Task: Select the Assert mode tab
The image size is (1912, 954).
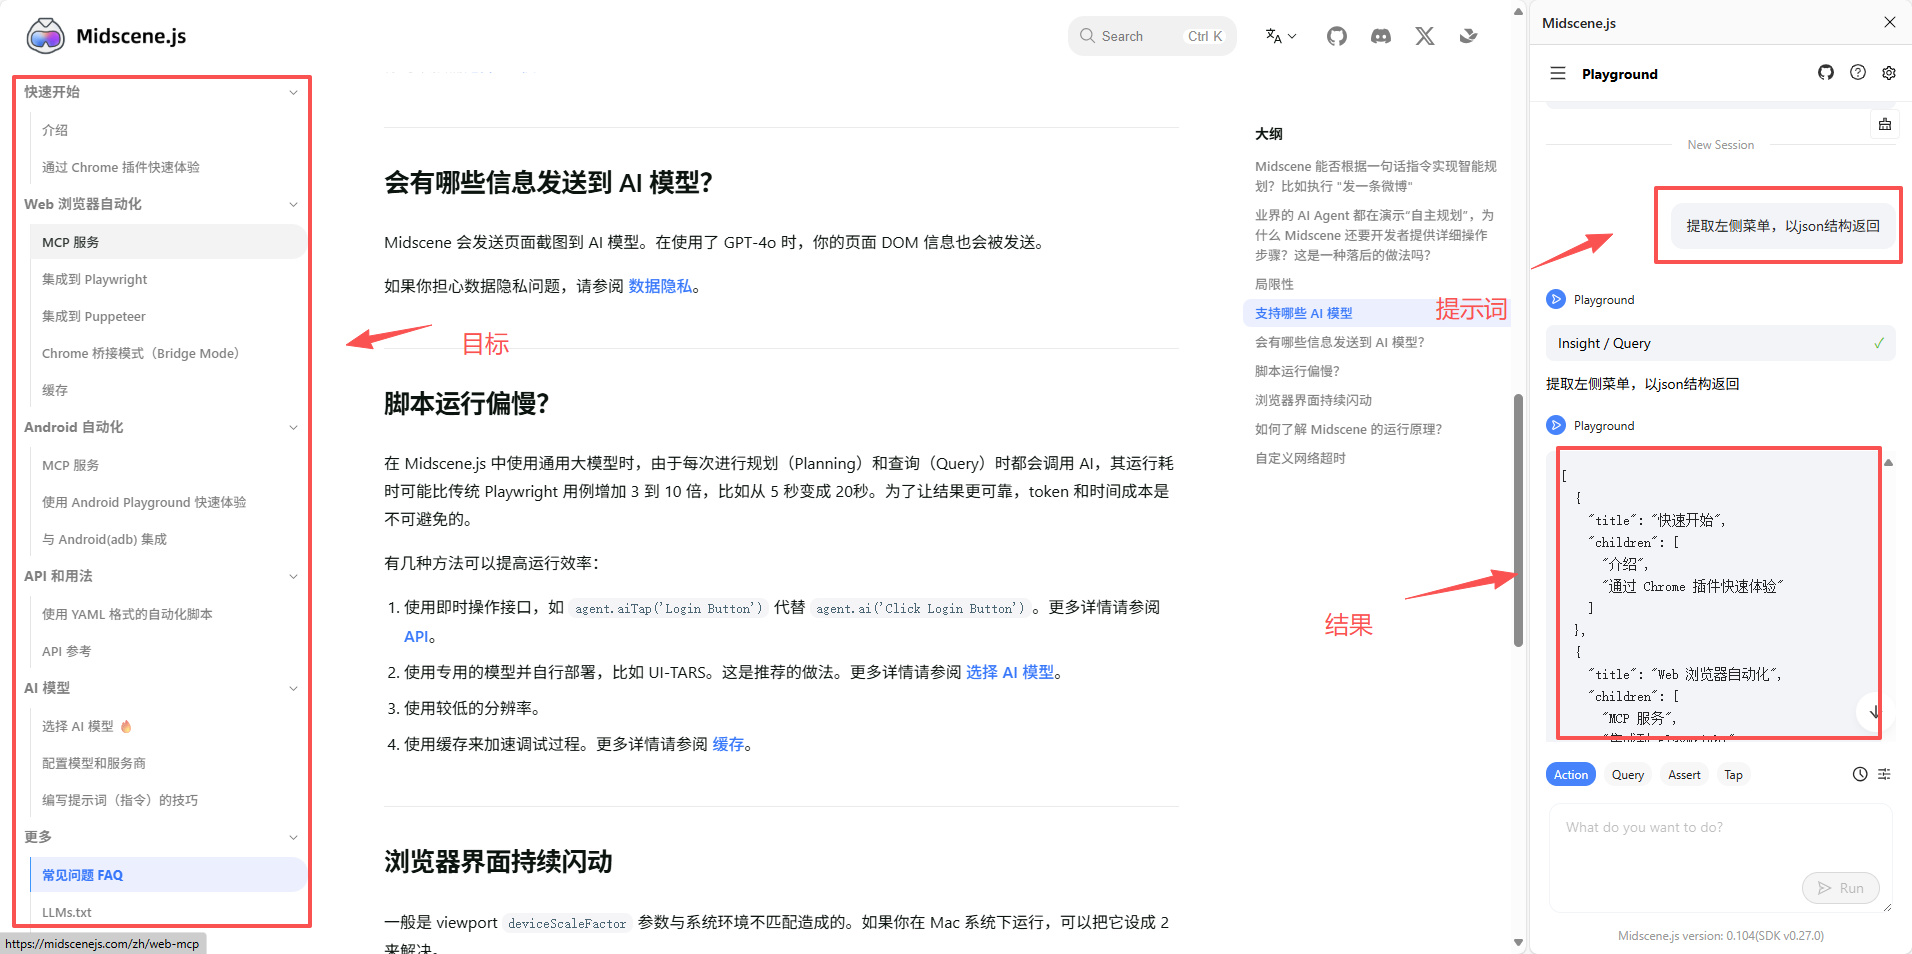Action: pos(1684,774)
